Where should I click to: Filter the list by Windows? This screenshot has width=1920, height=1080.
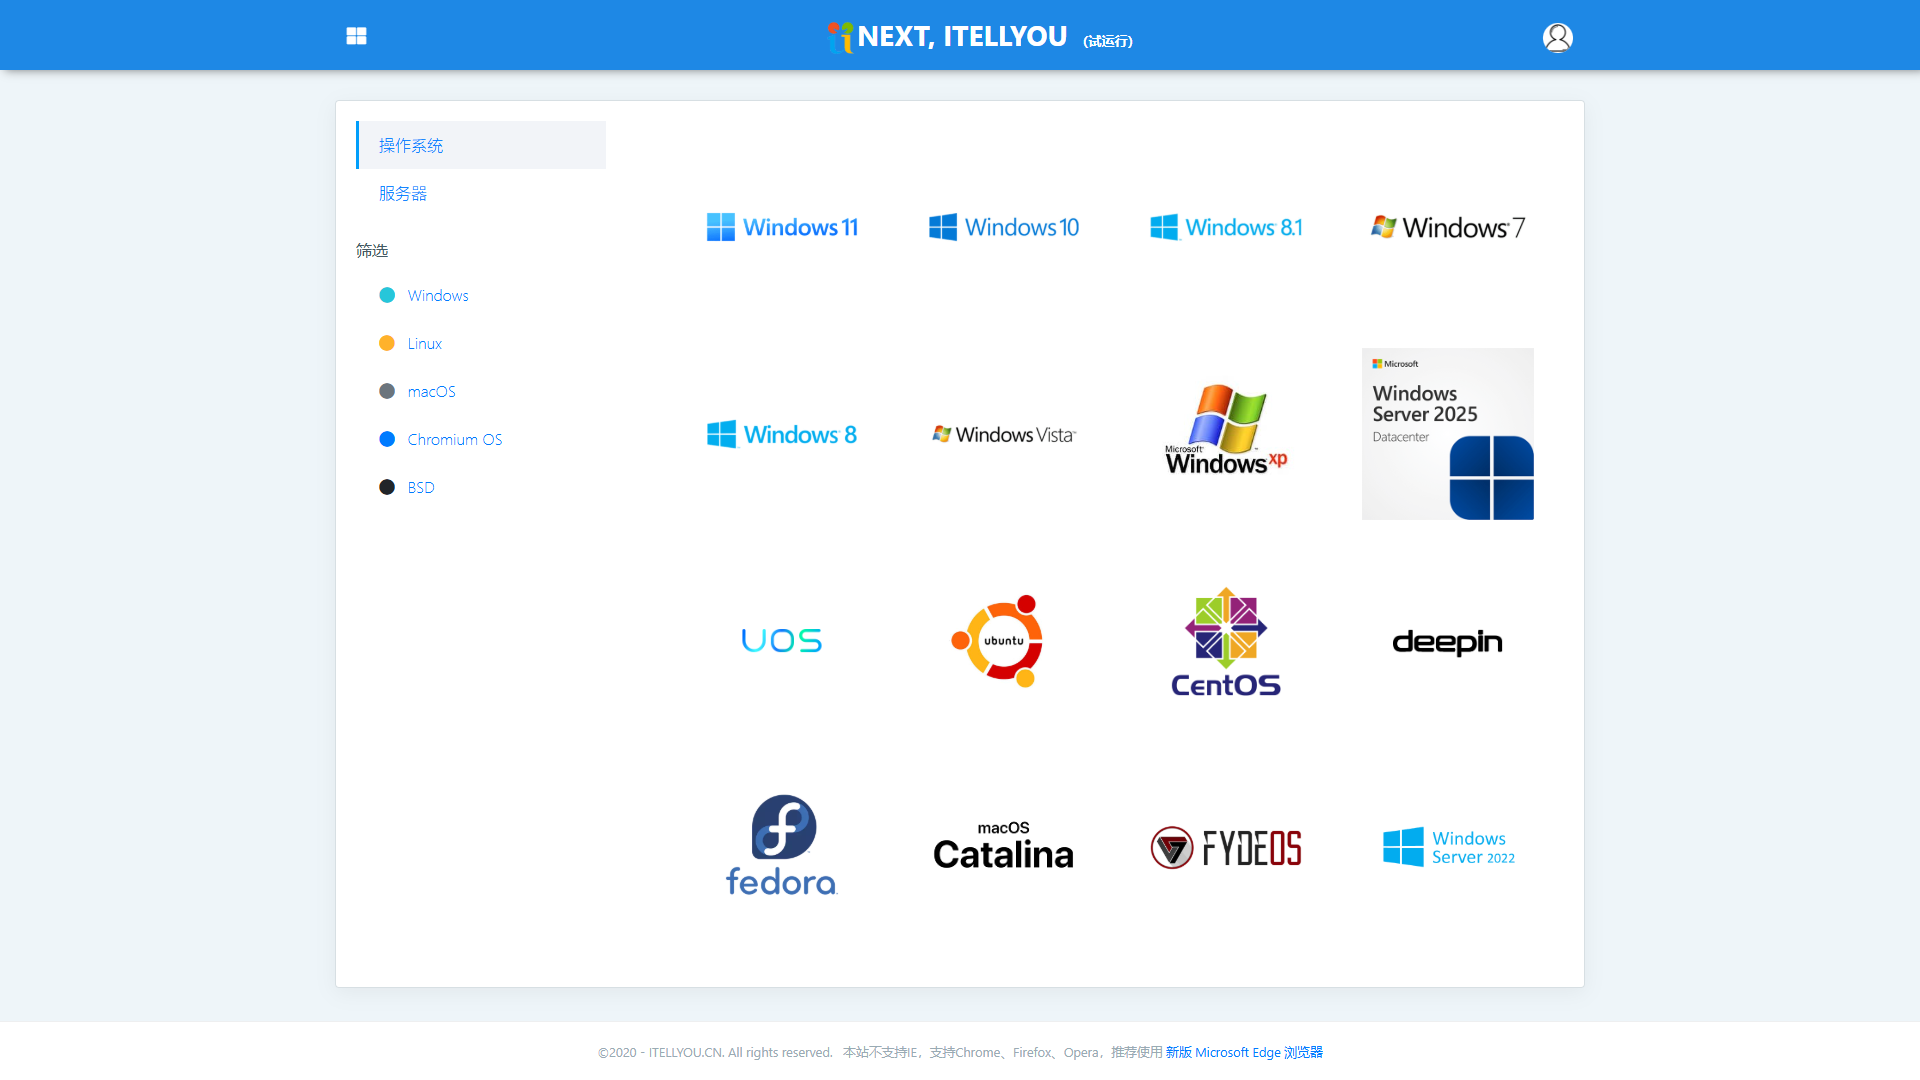(438, 295)
